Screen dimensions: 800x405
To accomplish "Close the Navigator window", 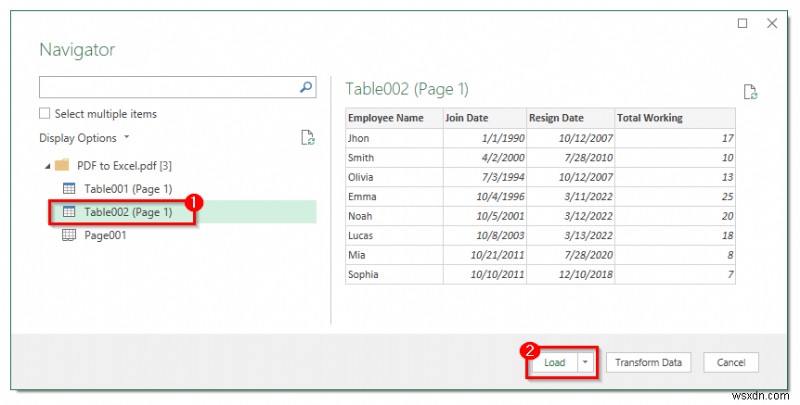I will (772, 23).
